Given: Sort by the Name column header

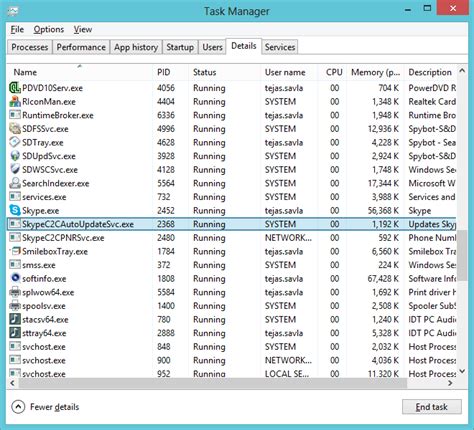Looking at the screenshot, I should point(80,72).
